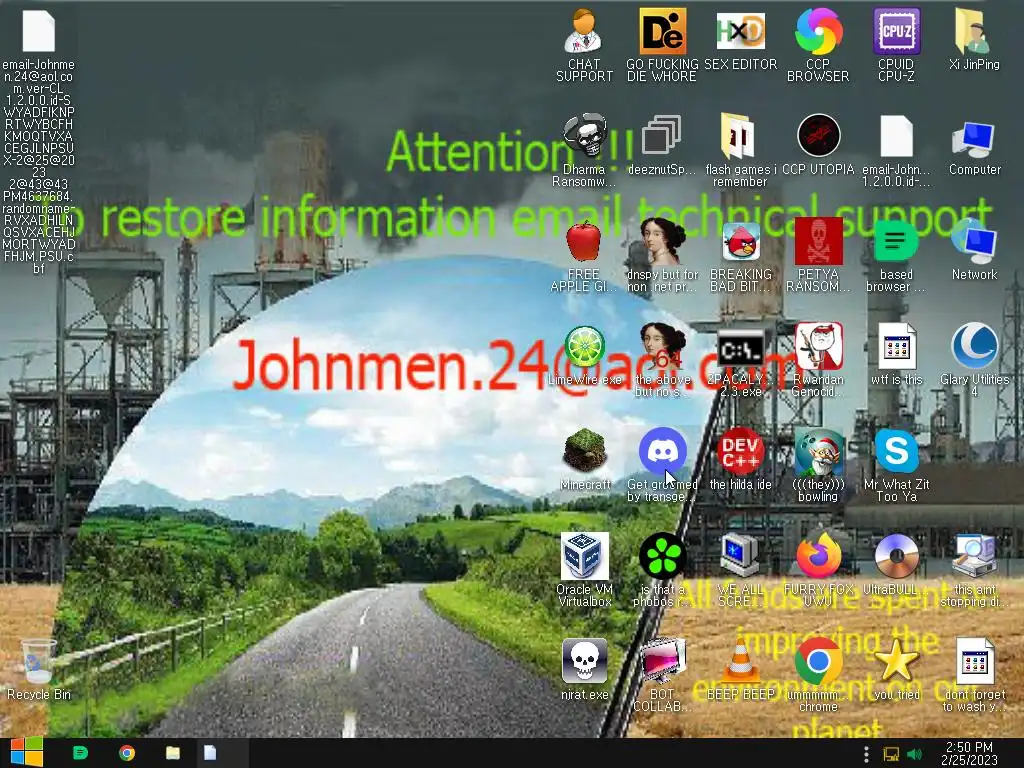Select the email-John... 1.2.0.0.id file in the icon grid

tap(896, 151)
